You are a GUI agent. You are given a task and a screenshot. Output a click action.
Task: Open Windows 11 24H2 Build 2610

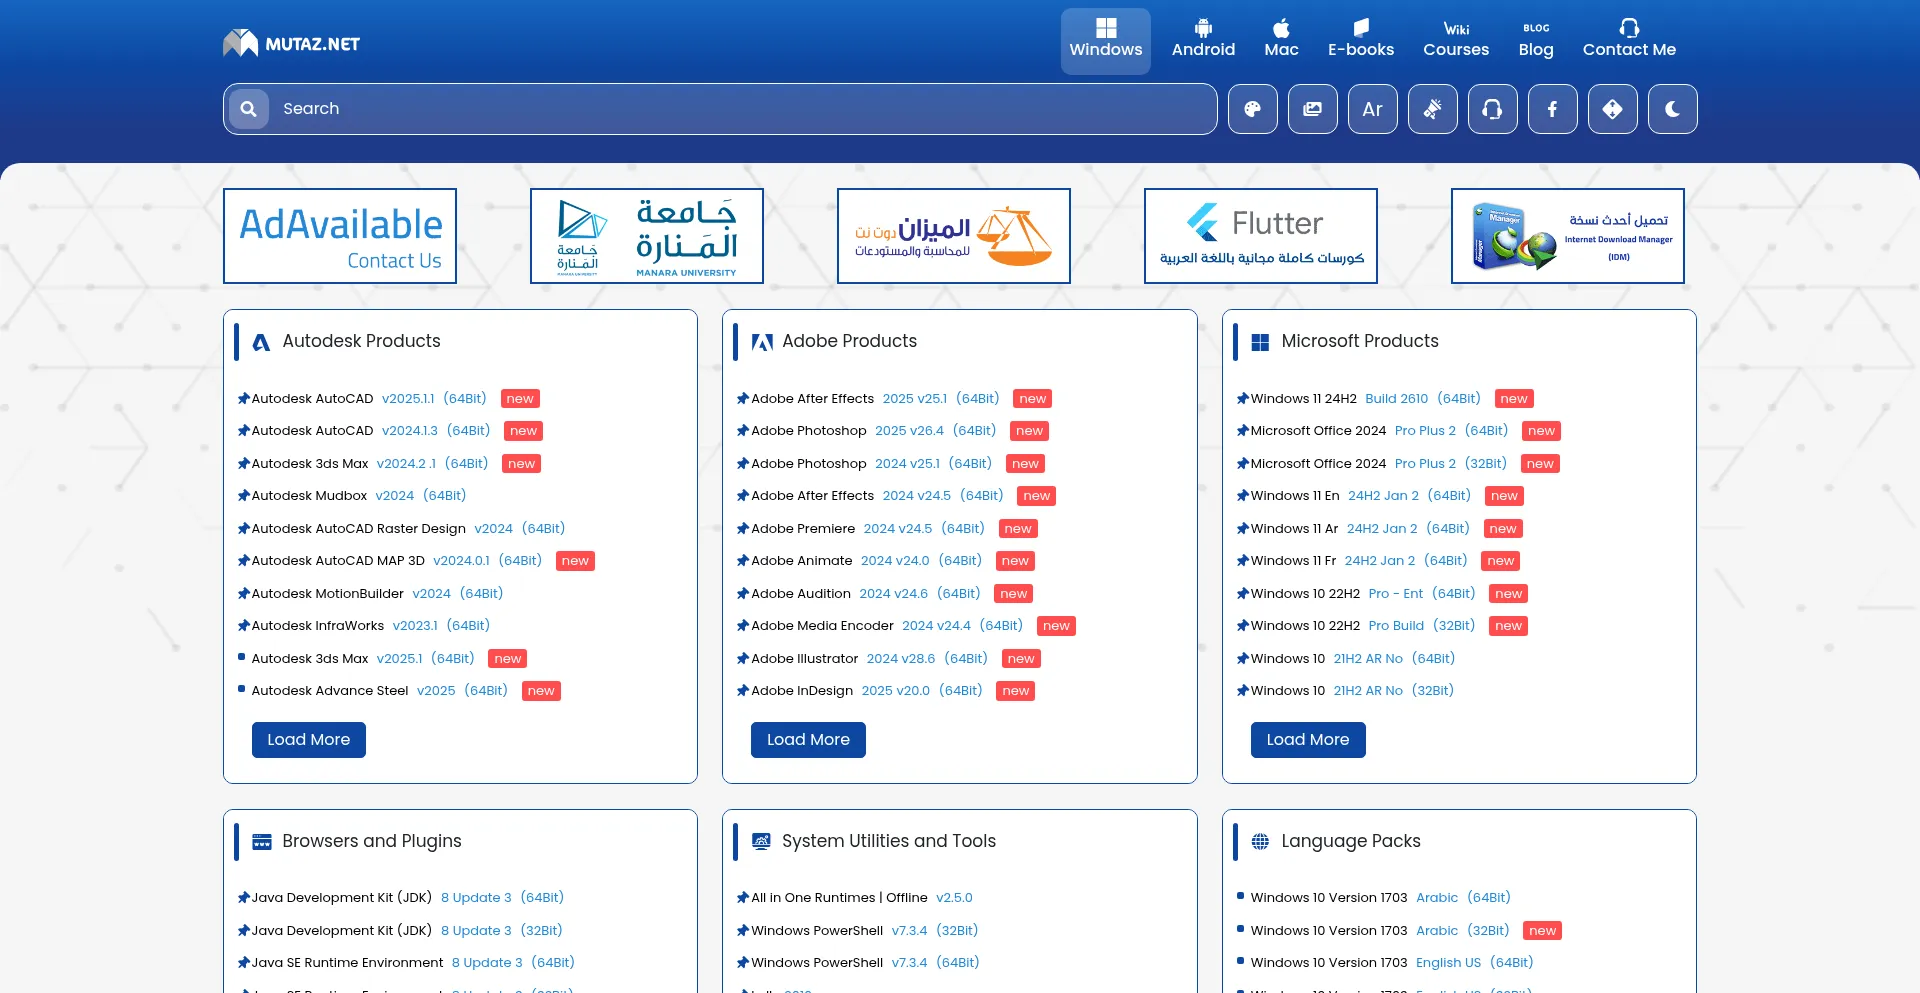click(x=1366, y=398)
